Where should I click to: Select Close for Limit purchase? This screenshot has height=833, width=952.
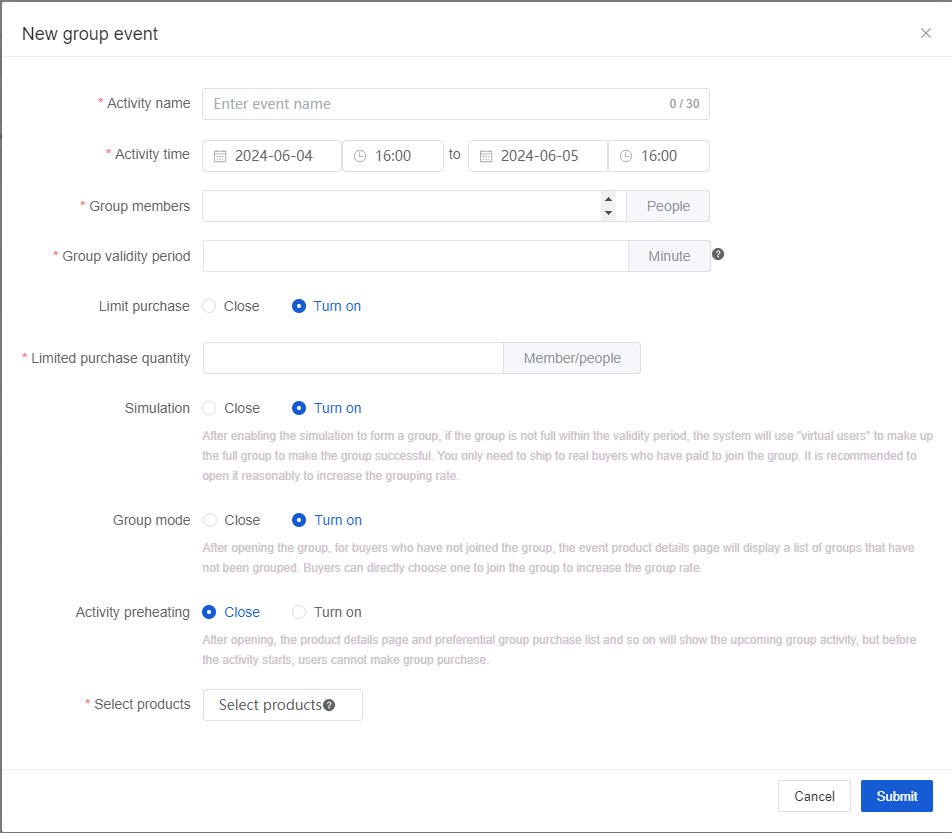[231, 306]
